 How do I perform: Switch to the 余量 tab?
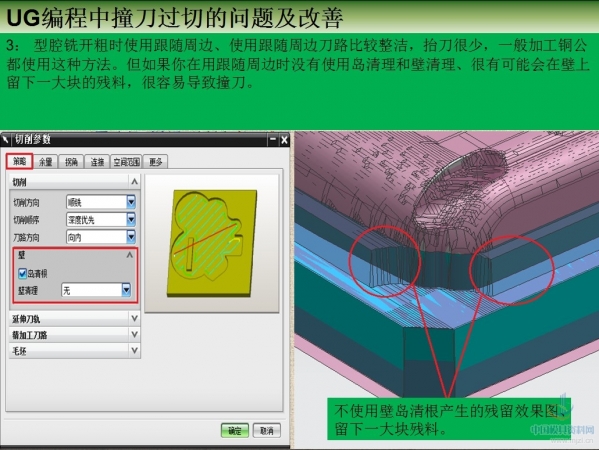[x=45, y=162]
